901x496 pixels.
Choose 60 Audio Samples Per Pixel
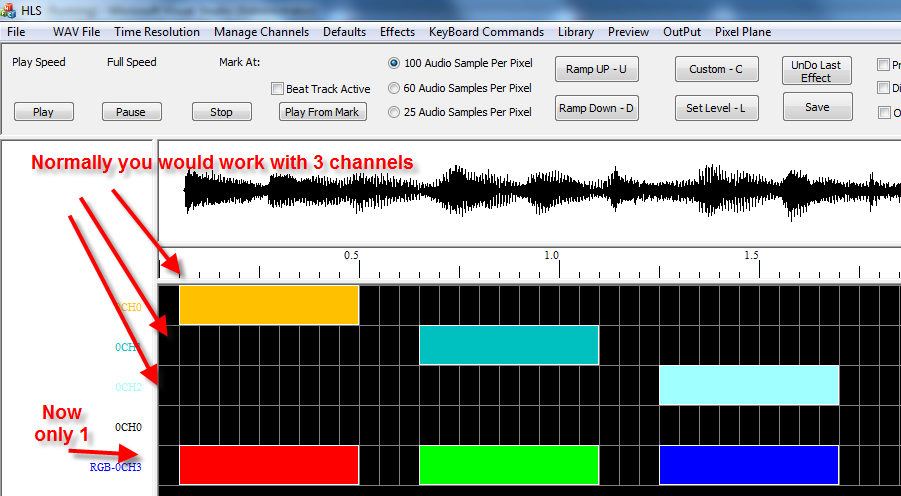(x=394, y=88)
